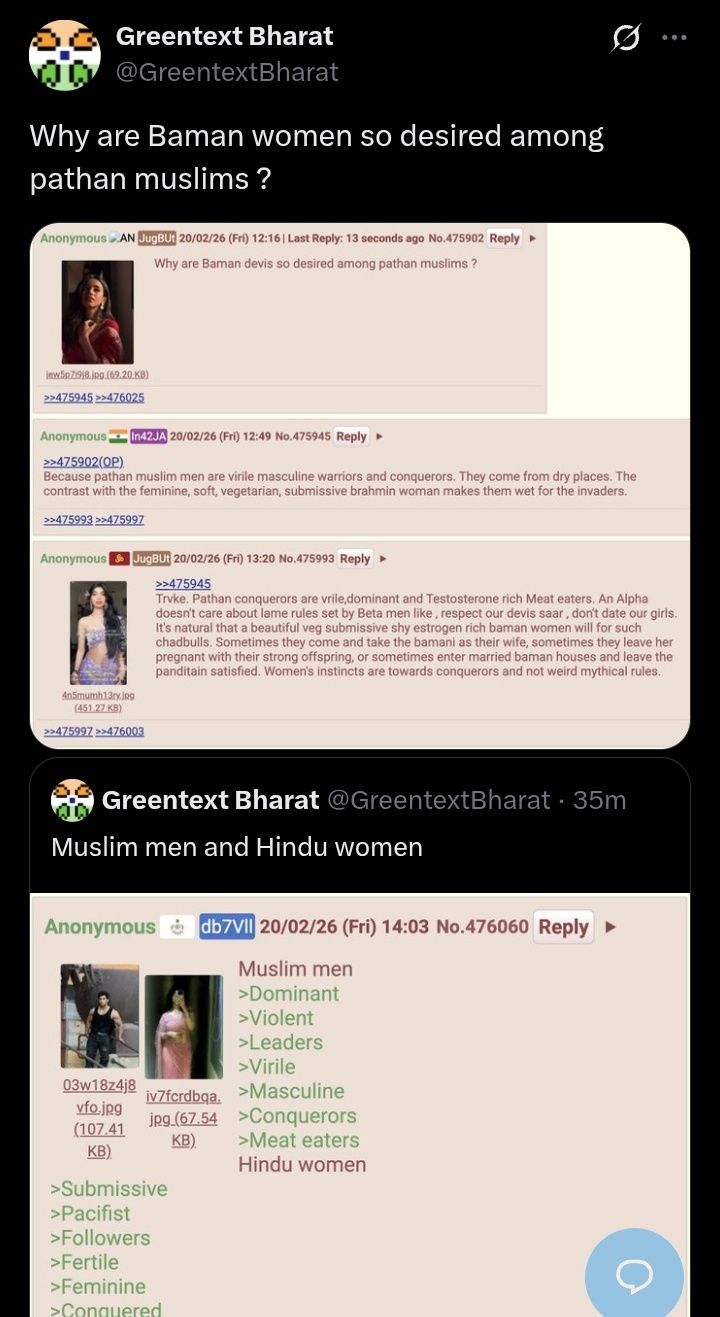The width and height of the screenshot is (720, 1317).
Task: Open quoted tweet avatar of Greentext Bharat
Action: click(x=72, y=800)
